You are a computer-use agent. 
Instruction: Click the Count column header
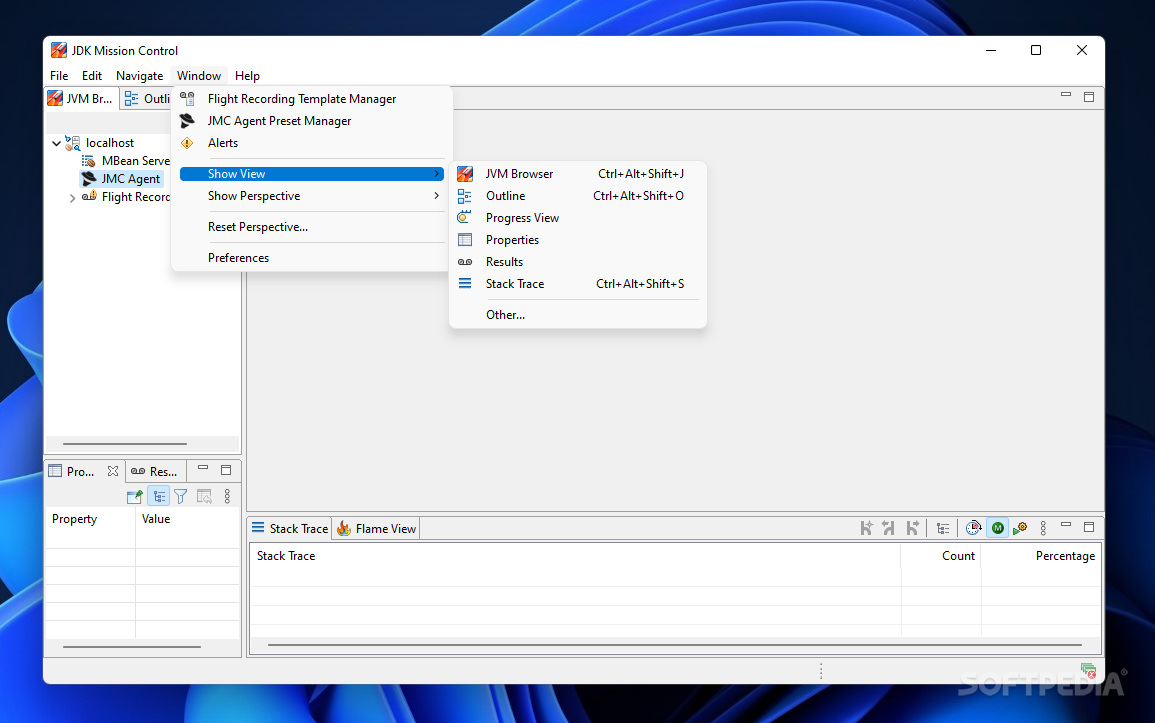tap(941, 556)
